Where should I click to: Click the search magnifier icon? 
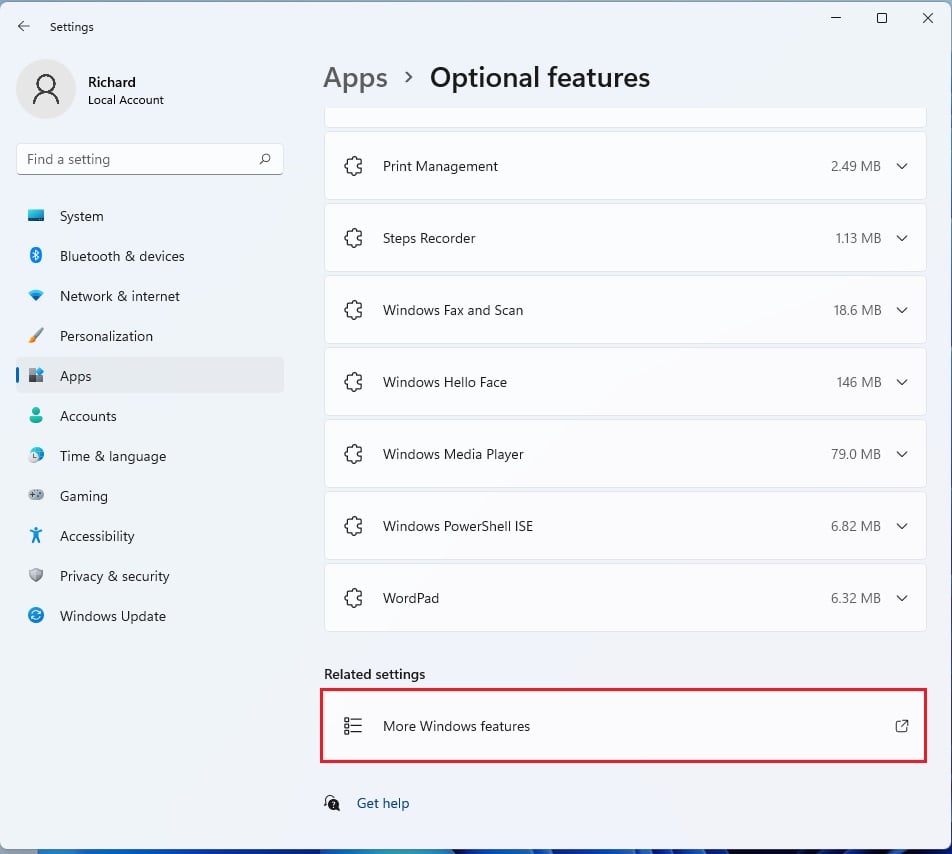tap(265, 159)
